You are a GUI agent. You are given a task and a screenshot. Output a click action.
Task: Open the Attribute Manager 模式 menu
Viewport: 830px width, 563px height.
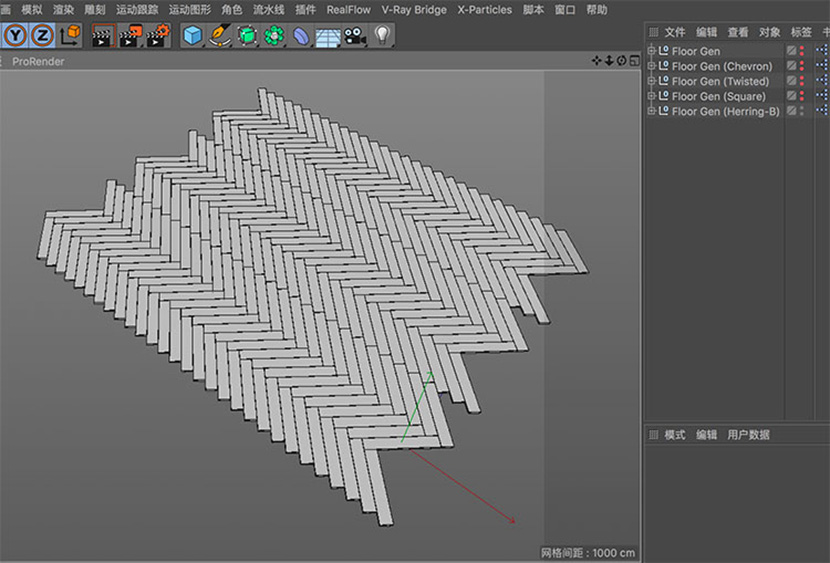click(675, 434)
